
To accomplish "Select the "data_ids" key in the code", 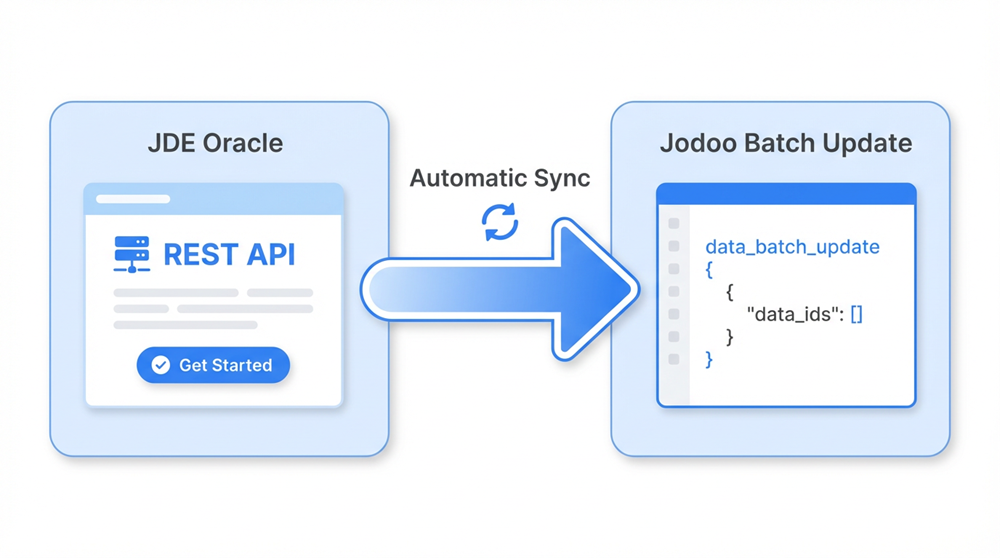I will click(795, 314).
